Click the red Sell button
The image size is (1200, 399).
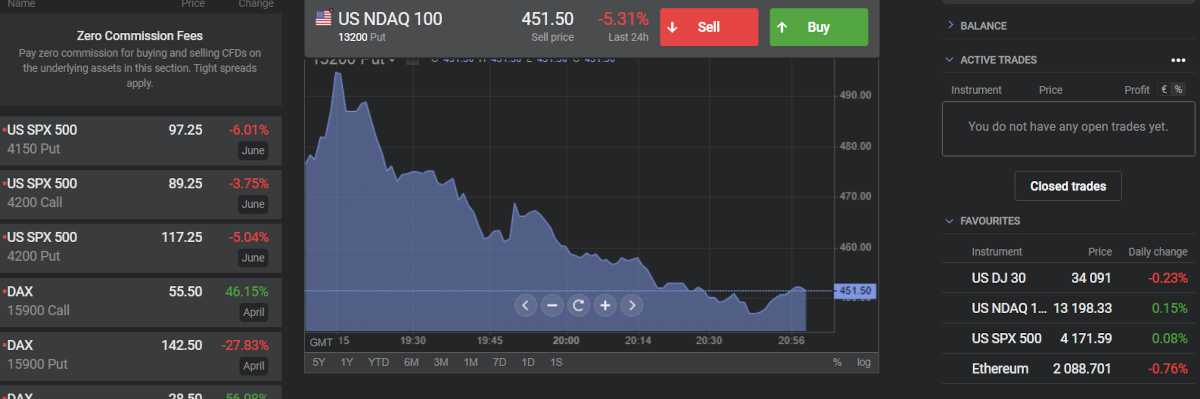tap(709, 27)
